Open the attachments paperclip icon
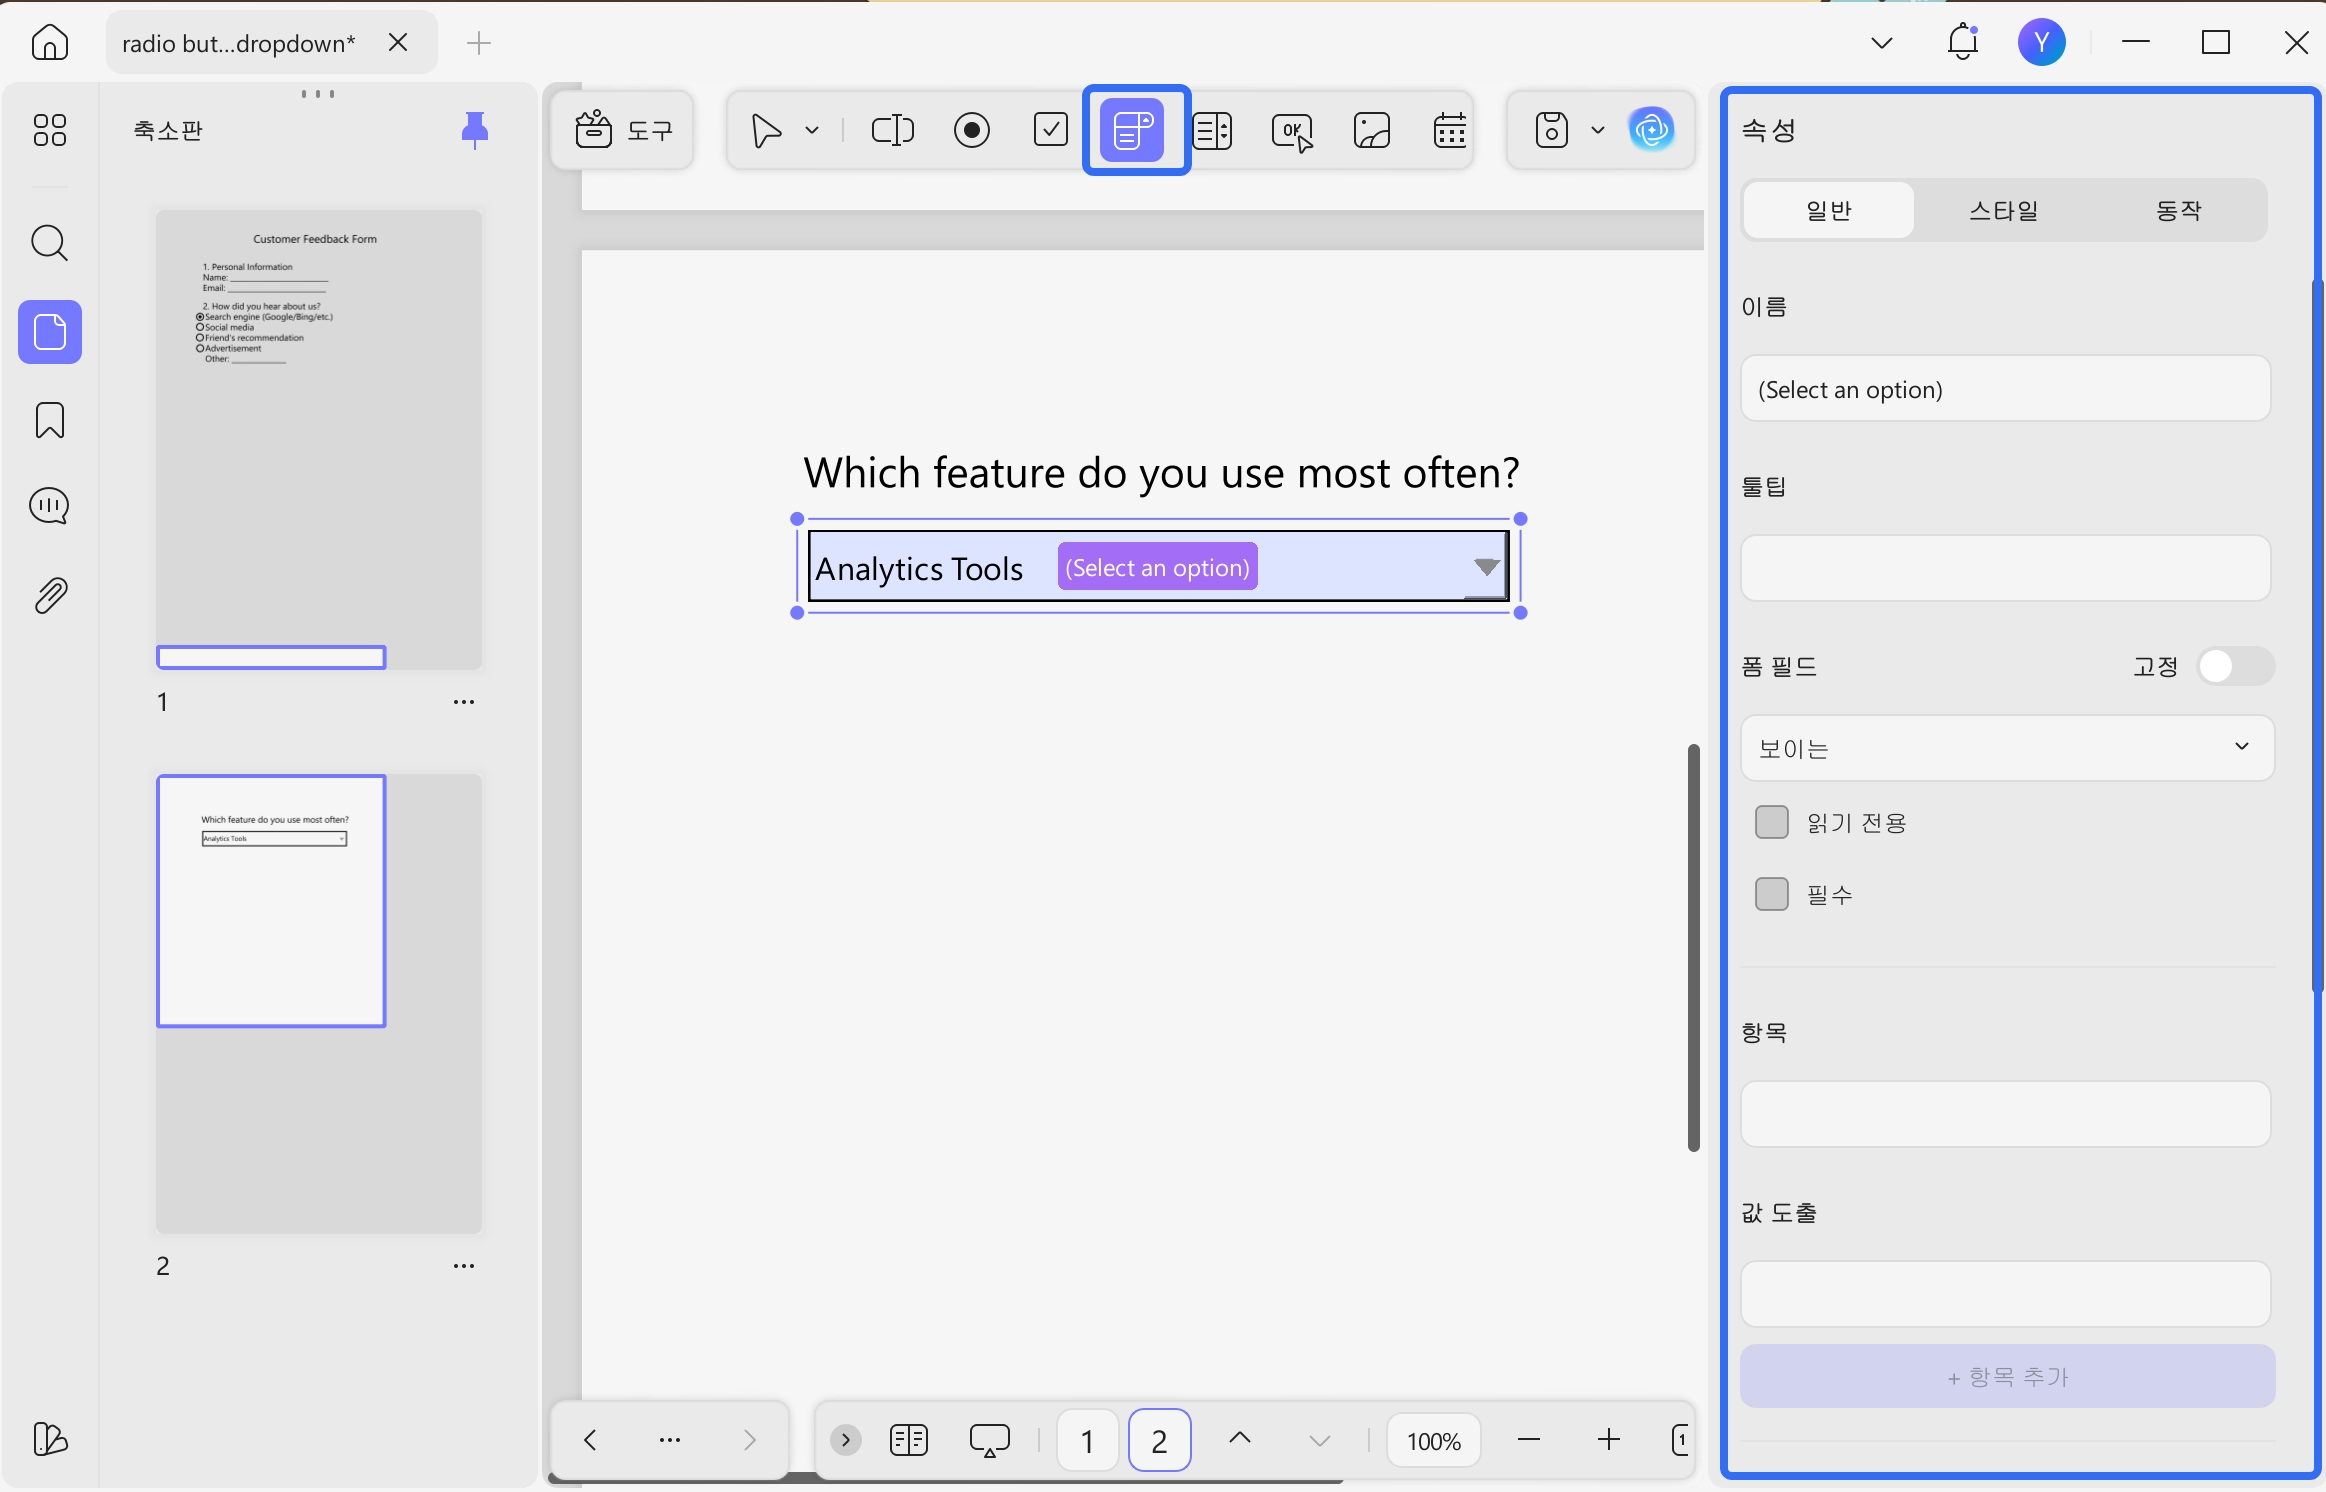This screenshot has width=2326, height=1492. click(50, 595)
